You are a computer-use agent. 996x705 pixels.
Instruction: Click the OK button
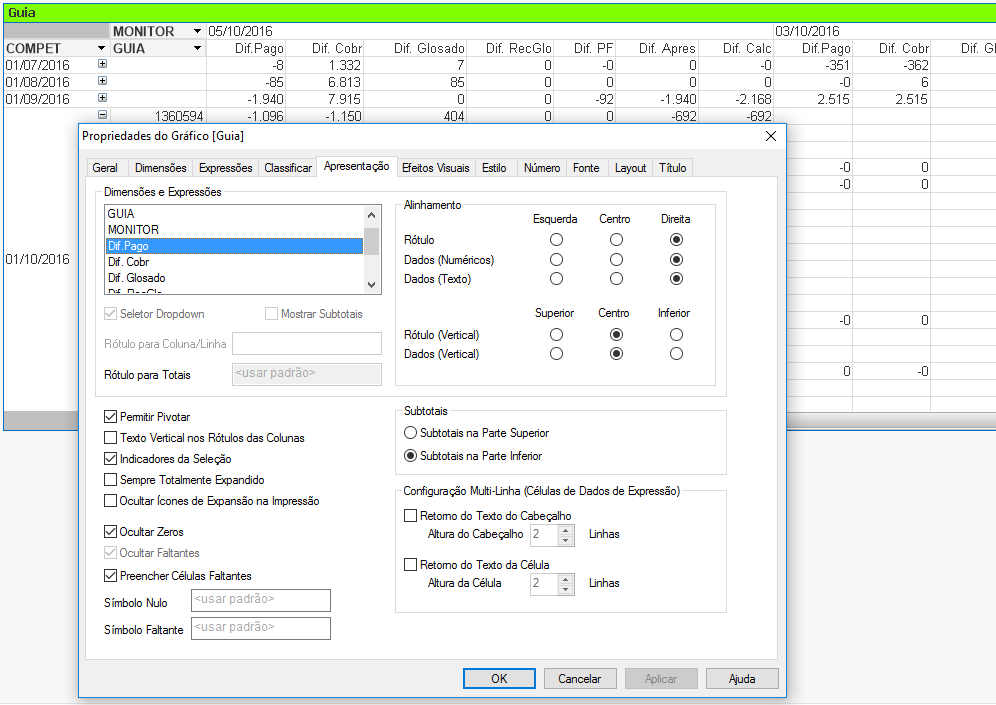(499, 679)
